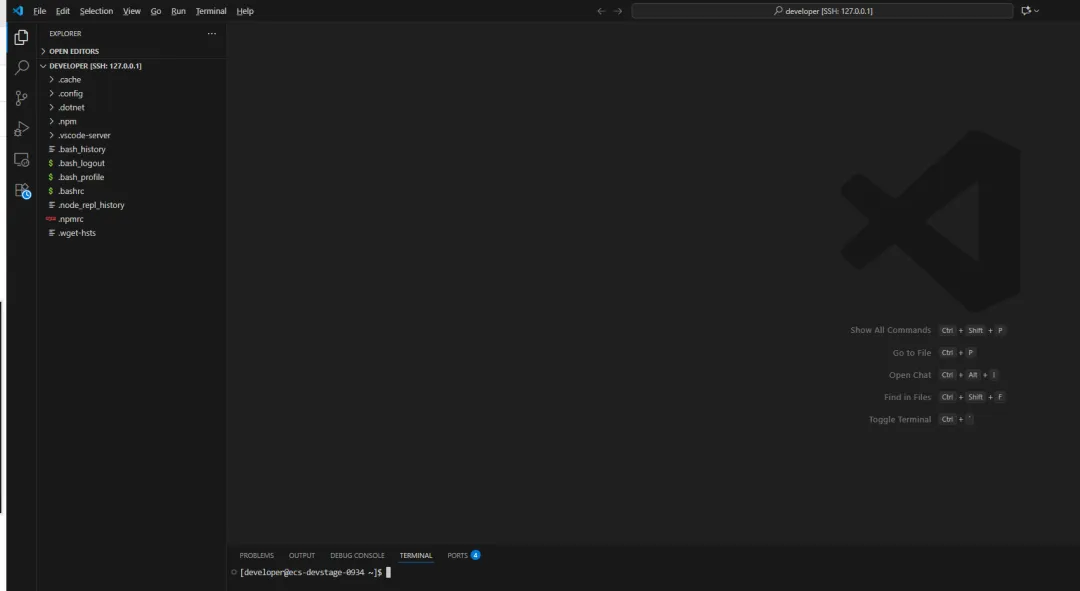Open the Copilot chat icon in title bar
1080x591 pixels.
click(1026, 11)
